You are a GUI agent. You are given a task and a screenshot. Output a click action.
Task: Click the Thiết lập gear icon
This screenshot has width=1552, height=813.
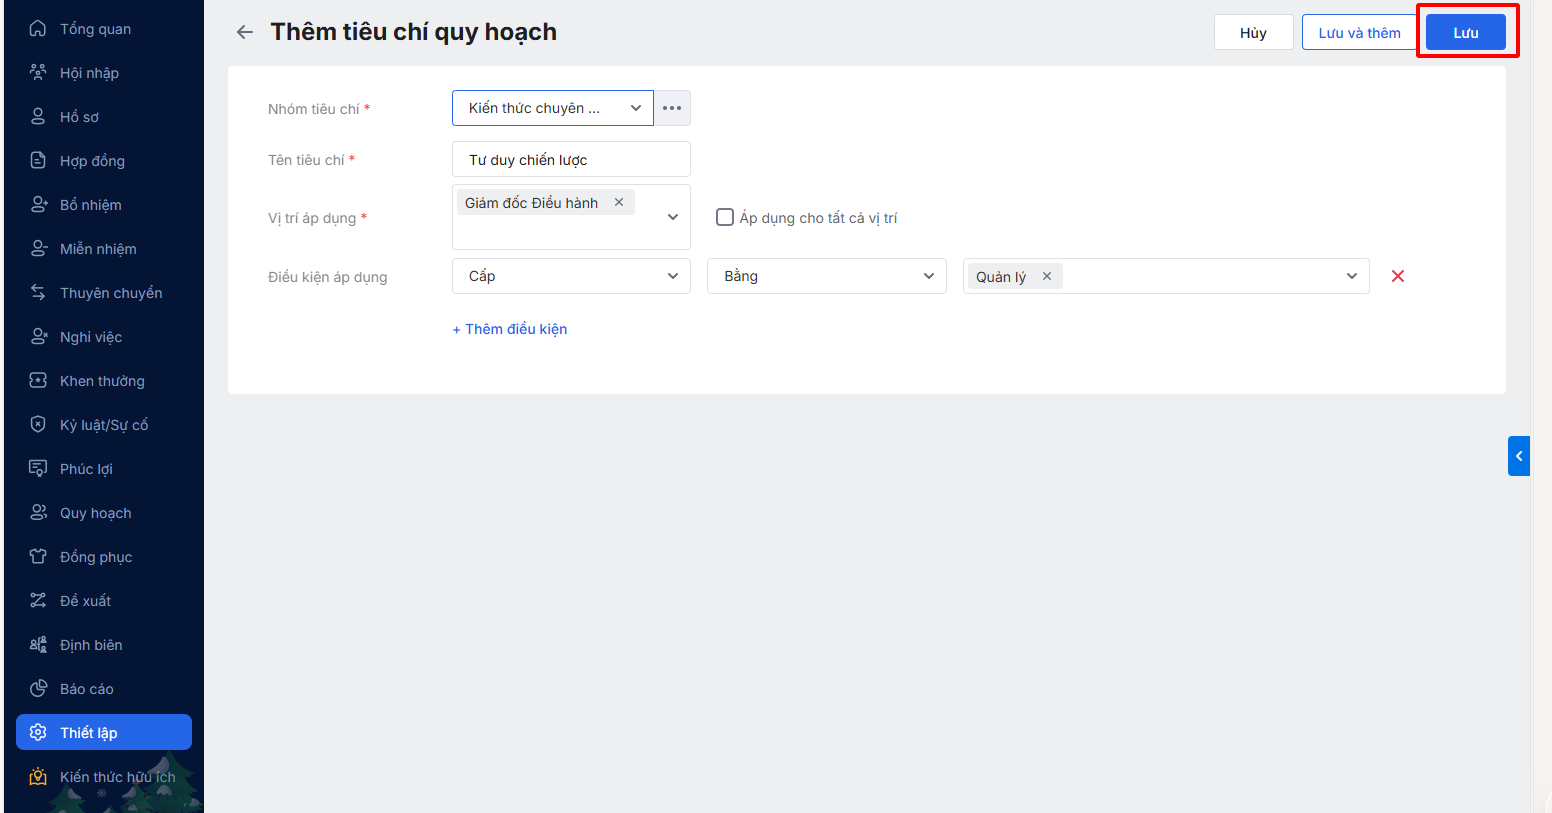point(38,732)
